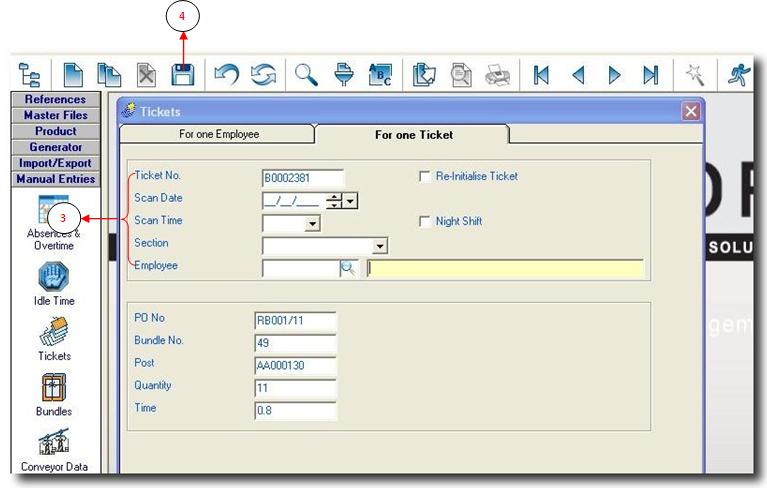
Task: Click the Ticket No. input field
Action: (x=302, y=178)
